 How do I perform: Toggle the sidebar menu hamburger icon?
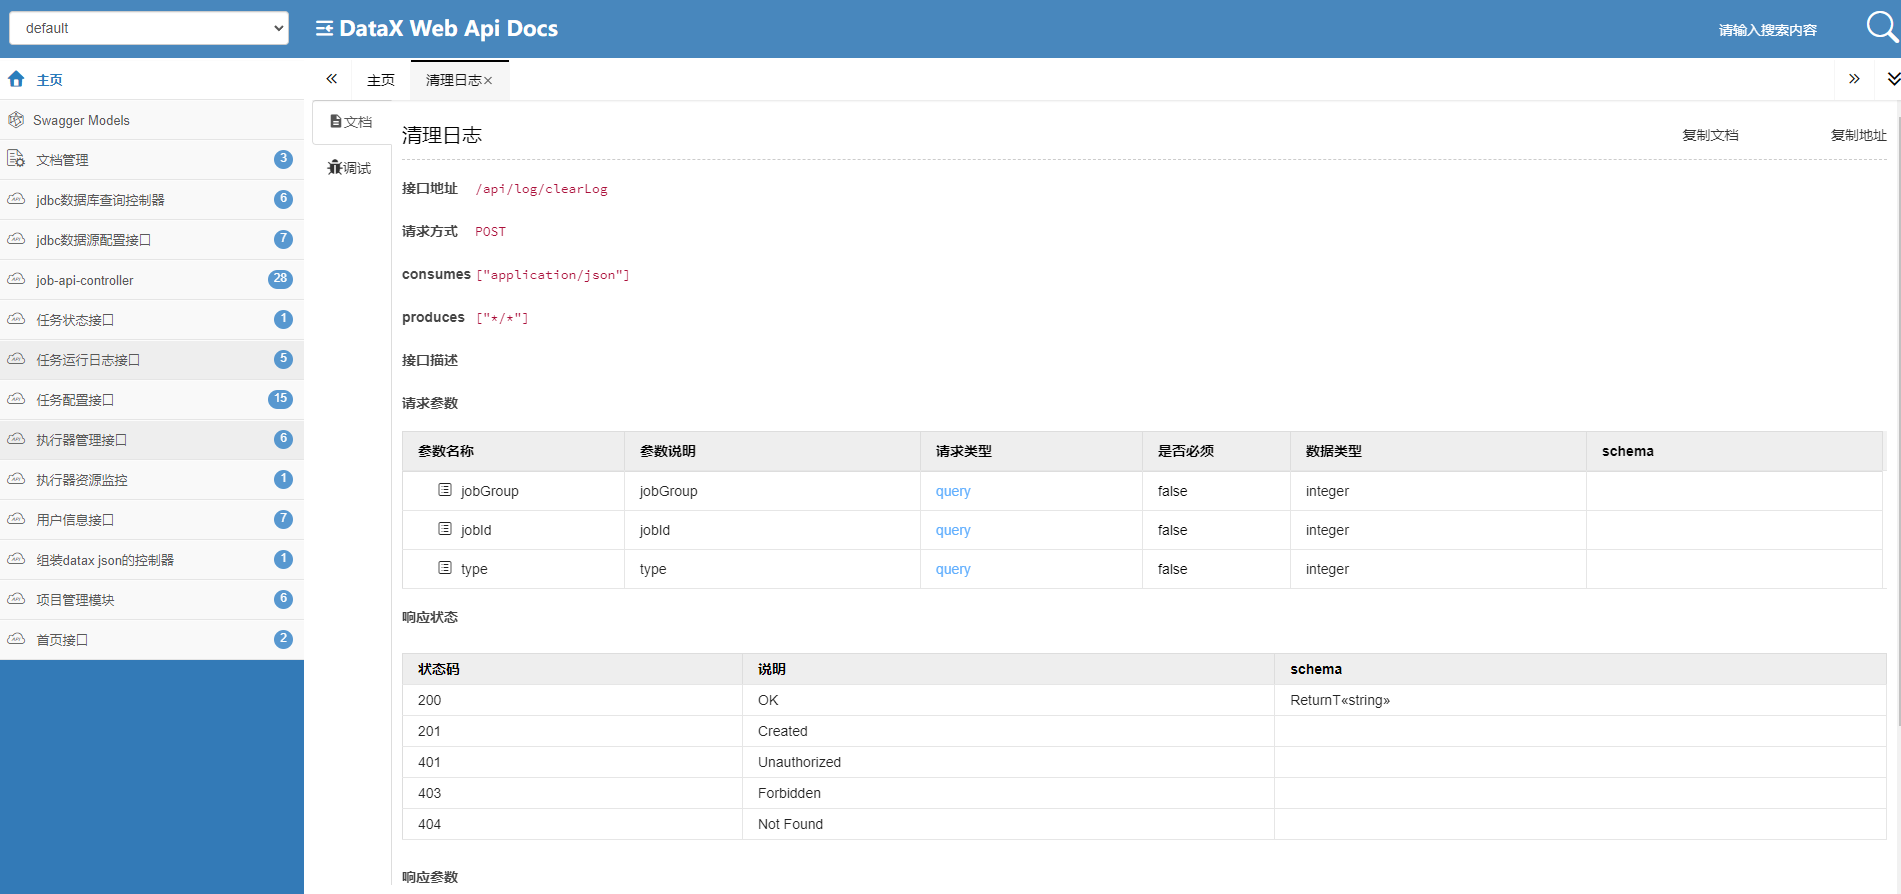[324, 29]
